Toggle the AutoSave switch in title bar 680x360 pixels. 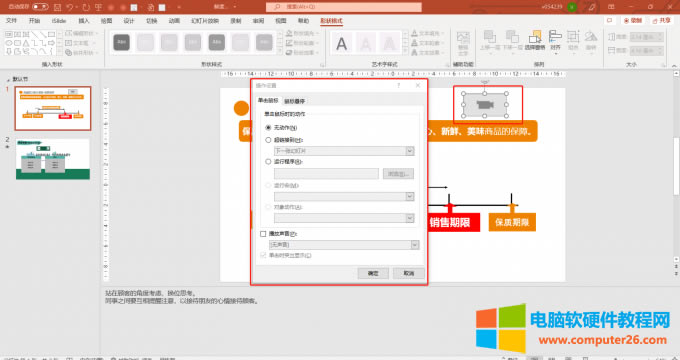tap(40, 7)
